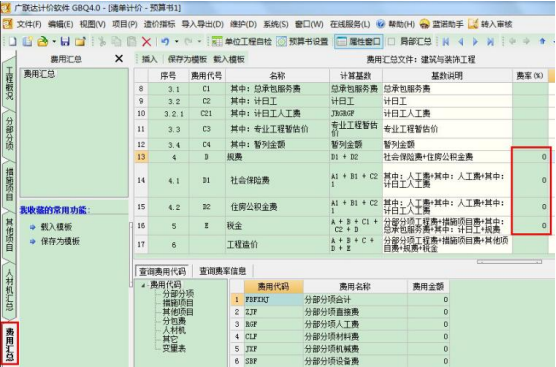Switch to 工程概况 vertical tab
This screenshot has width=556, height=367.
[x=9, y=82]
